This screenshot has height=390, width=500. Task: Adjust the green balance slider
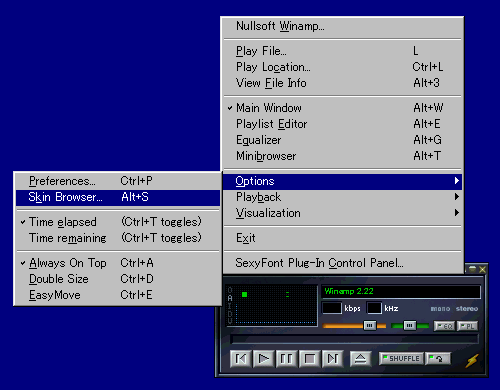click(410, 326)
